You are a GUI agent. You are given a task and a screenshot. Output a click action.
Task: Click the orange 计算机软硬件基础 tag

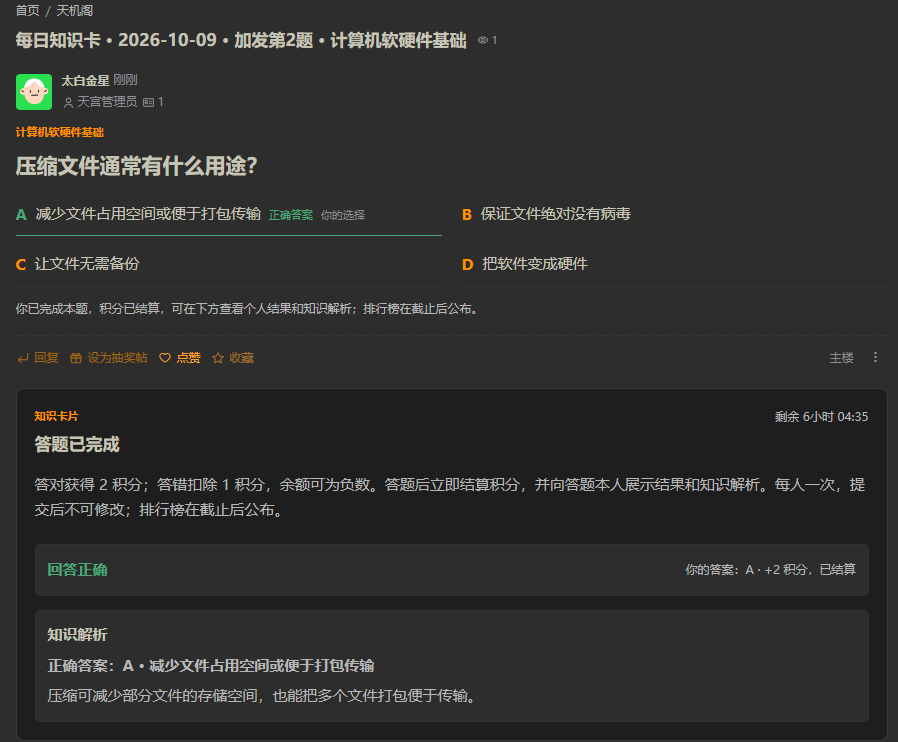(x=60, y=132)
